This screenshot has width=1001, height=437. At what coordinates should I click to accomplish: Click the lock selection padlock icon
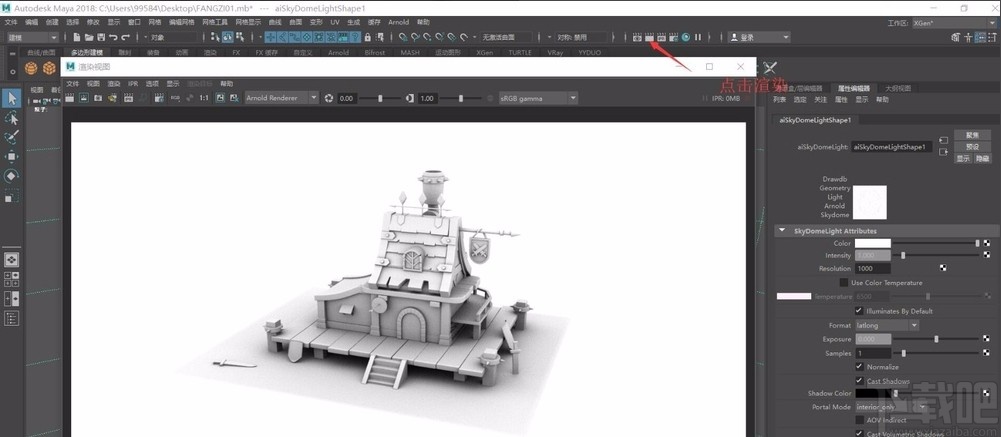pyautogui.click(x=367, y=37)
